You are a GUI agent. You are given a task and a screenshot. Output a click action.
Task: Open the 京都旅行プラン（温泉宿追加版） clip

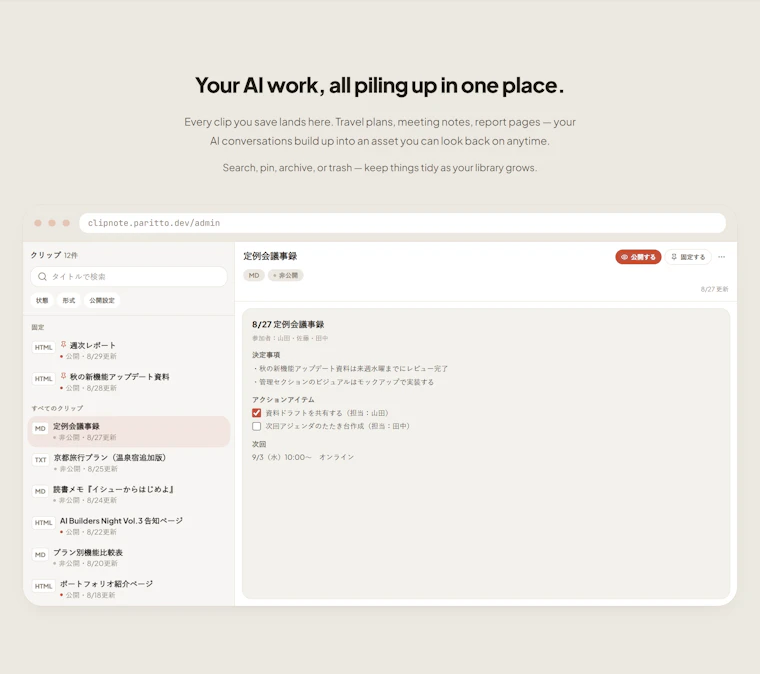129,463
